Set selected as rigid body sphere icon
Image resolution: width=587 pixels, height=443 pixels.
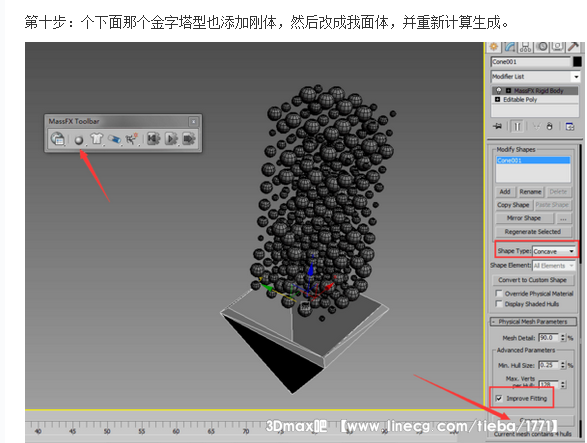point(79,140)
